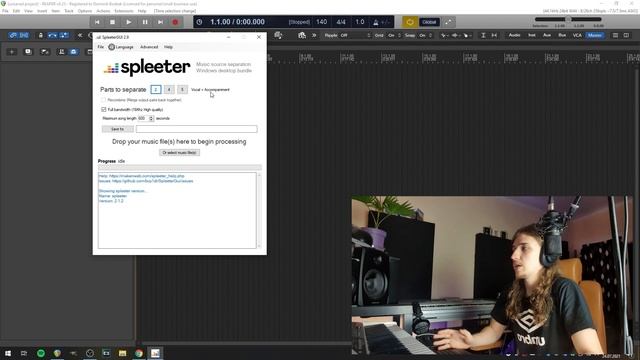
Task: Open the File menu in SpleeterGUI
Action: 100,47
